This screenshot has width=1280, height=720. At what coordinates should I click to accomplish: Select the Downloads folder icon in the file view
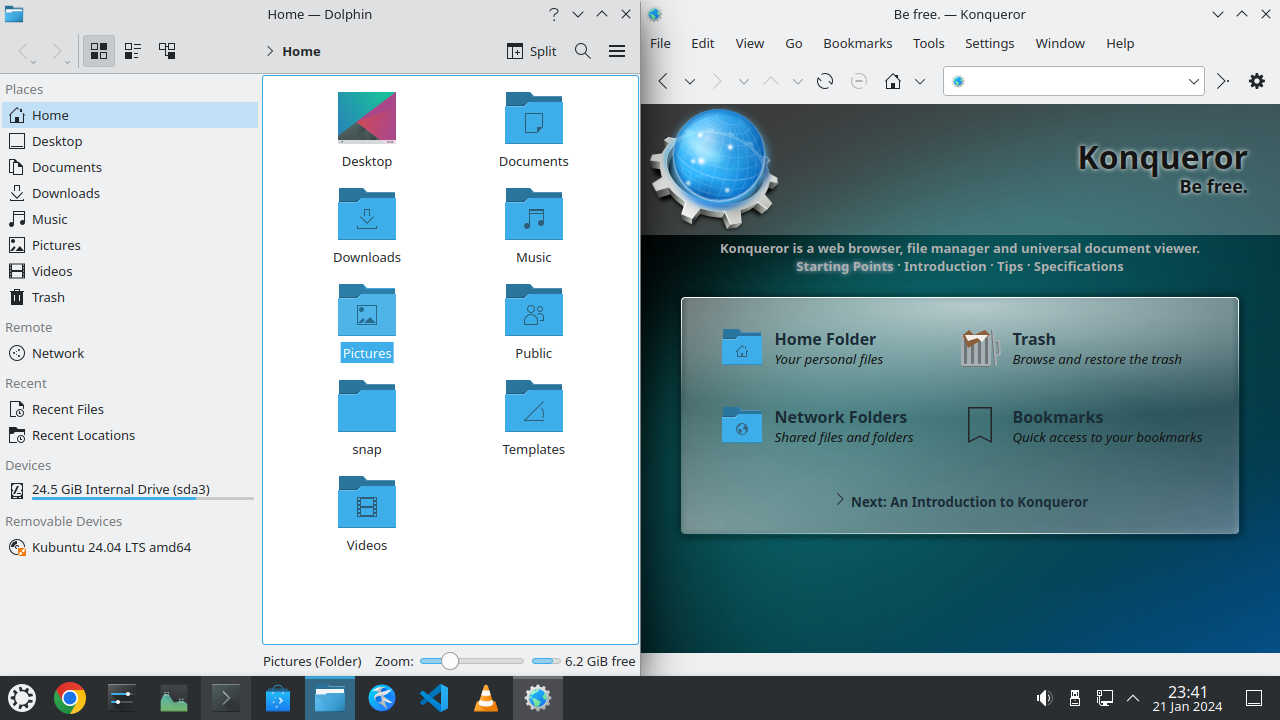(x=367, y=214)
